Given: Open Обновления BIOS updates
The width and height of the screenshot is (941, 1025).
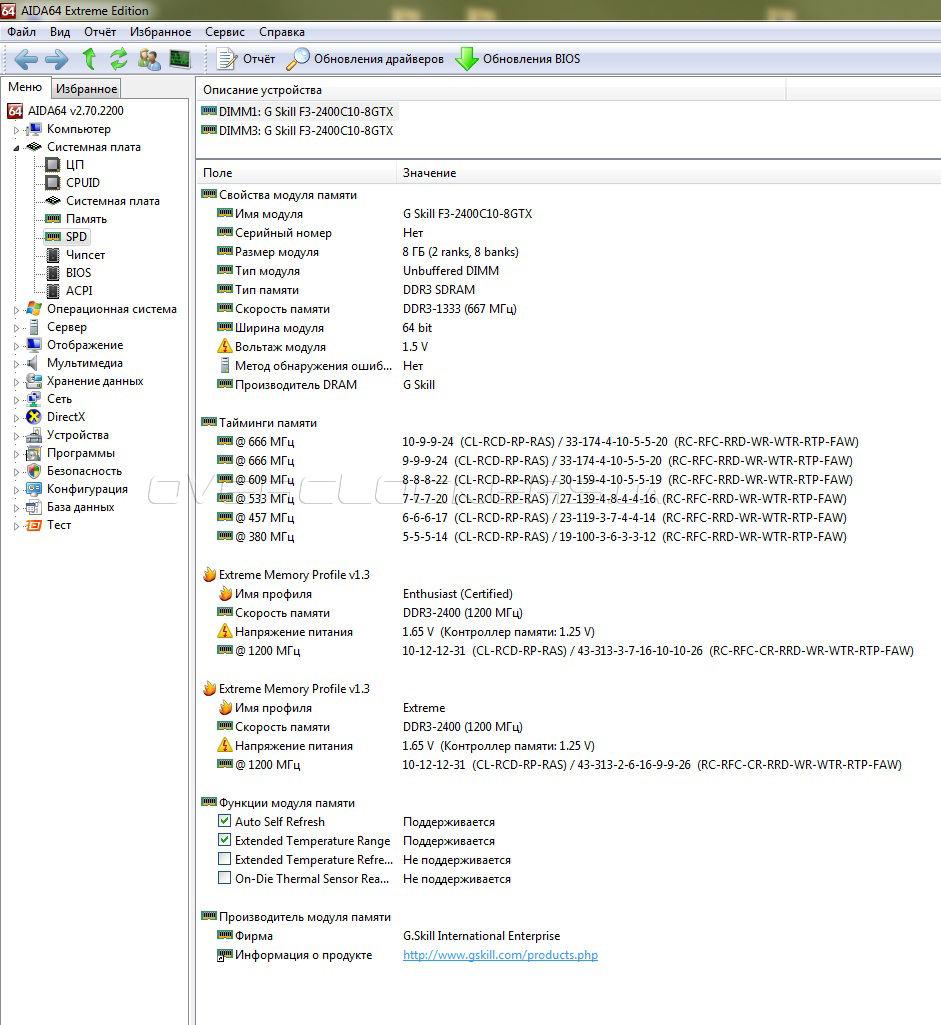Looking at the screenshot, I should tap(518, 59).
